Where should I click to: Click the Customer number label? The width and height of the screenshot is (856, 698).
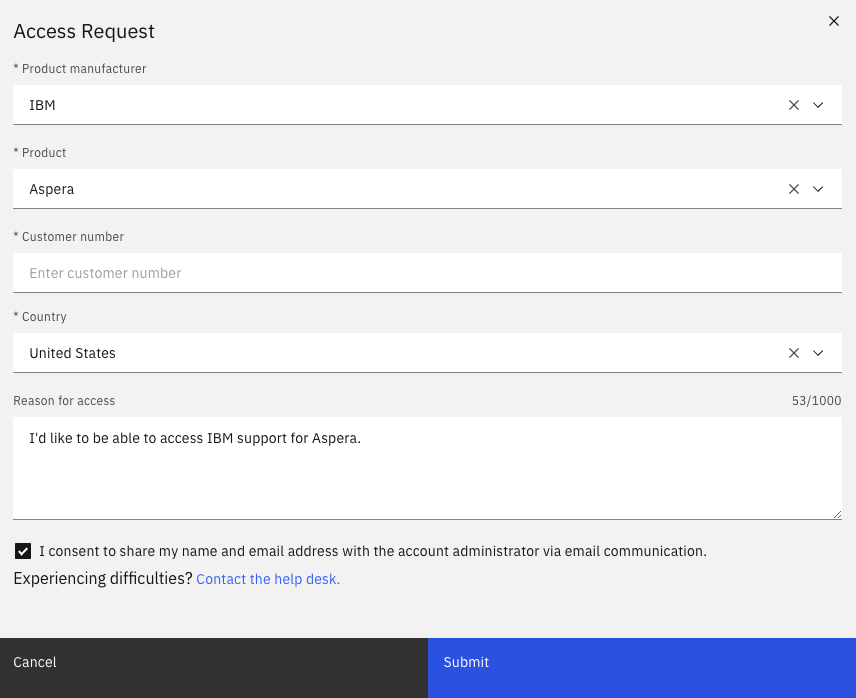tap(68, 237)
